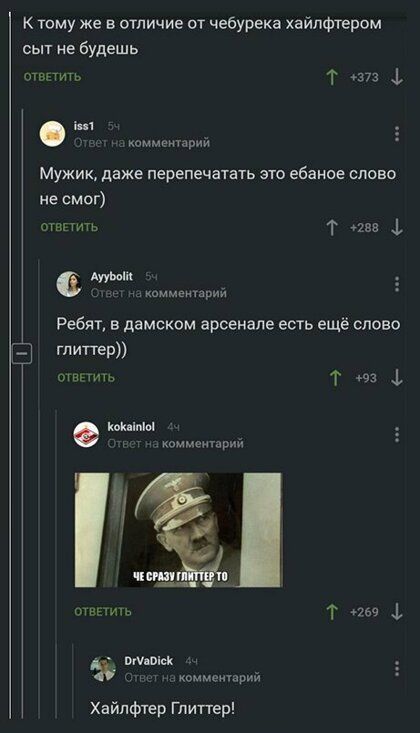Open three-dot menu on kokainlol's comment
The height and width of the screenshot is (733, 420).
(x=397, y=434)
